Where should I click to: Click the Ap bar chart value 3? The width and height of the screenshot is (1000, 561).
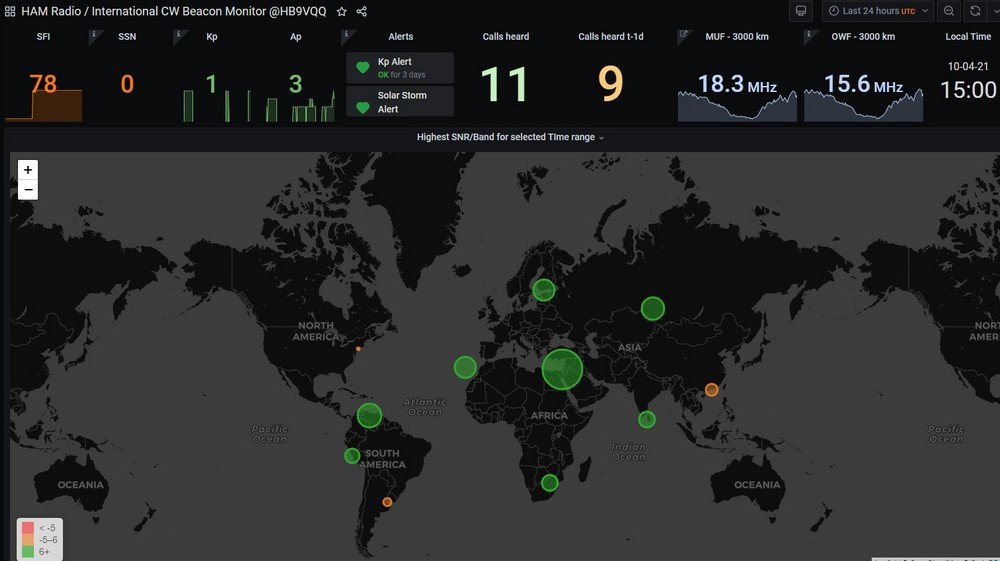tap(295, 84)
